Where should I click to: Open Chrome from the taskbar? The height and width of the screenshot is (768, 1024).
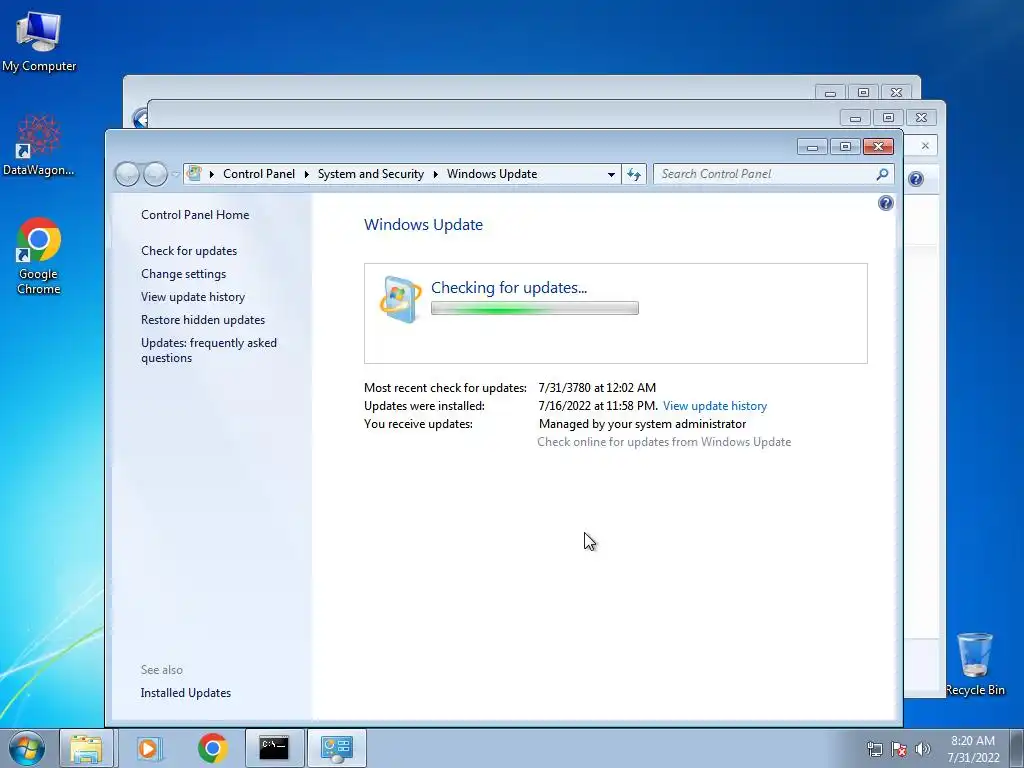pyautogui.click(x=212, y=748)
